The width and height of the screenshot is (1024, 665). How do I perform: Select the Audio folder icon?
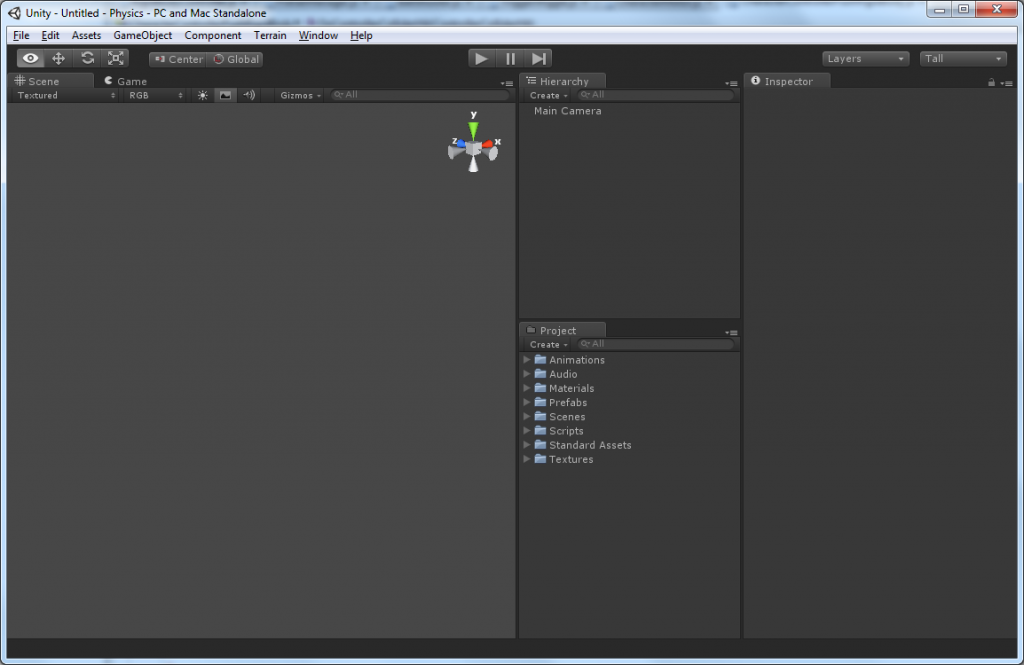click(540, 374)
